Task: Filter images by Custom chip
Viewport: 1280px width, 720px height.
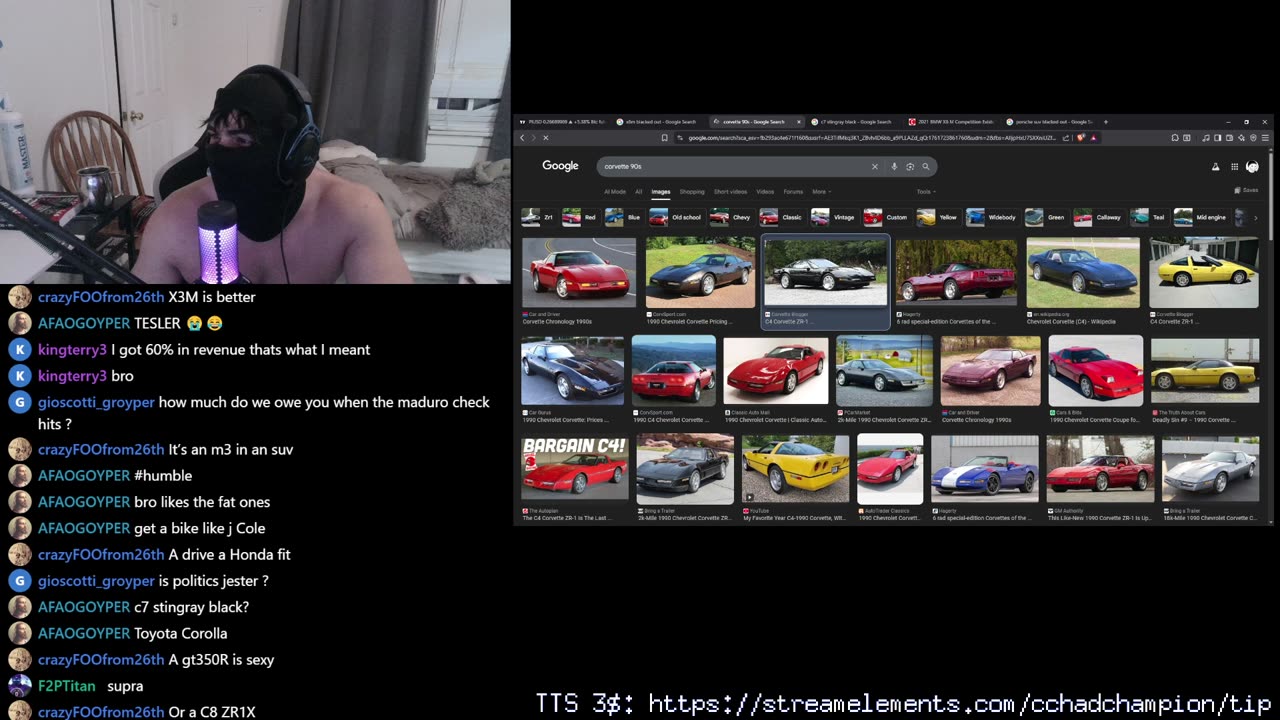Action: point(887,217)
